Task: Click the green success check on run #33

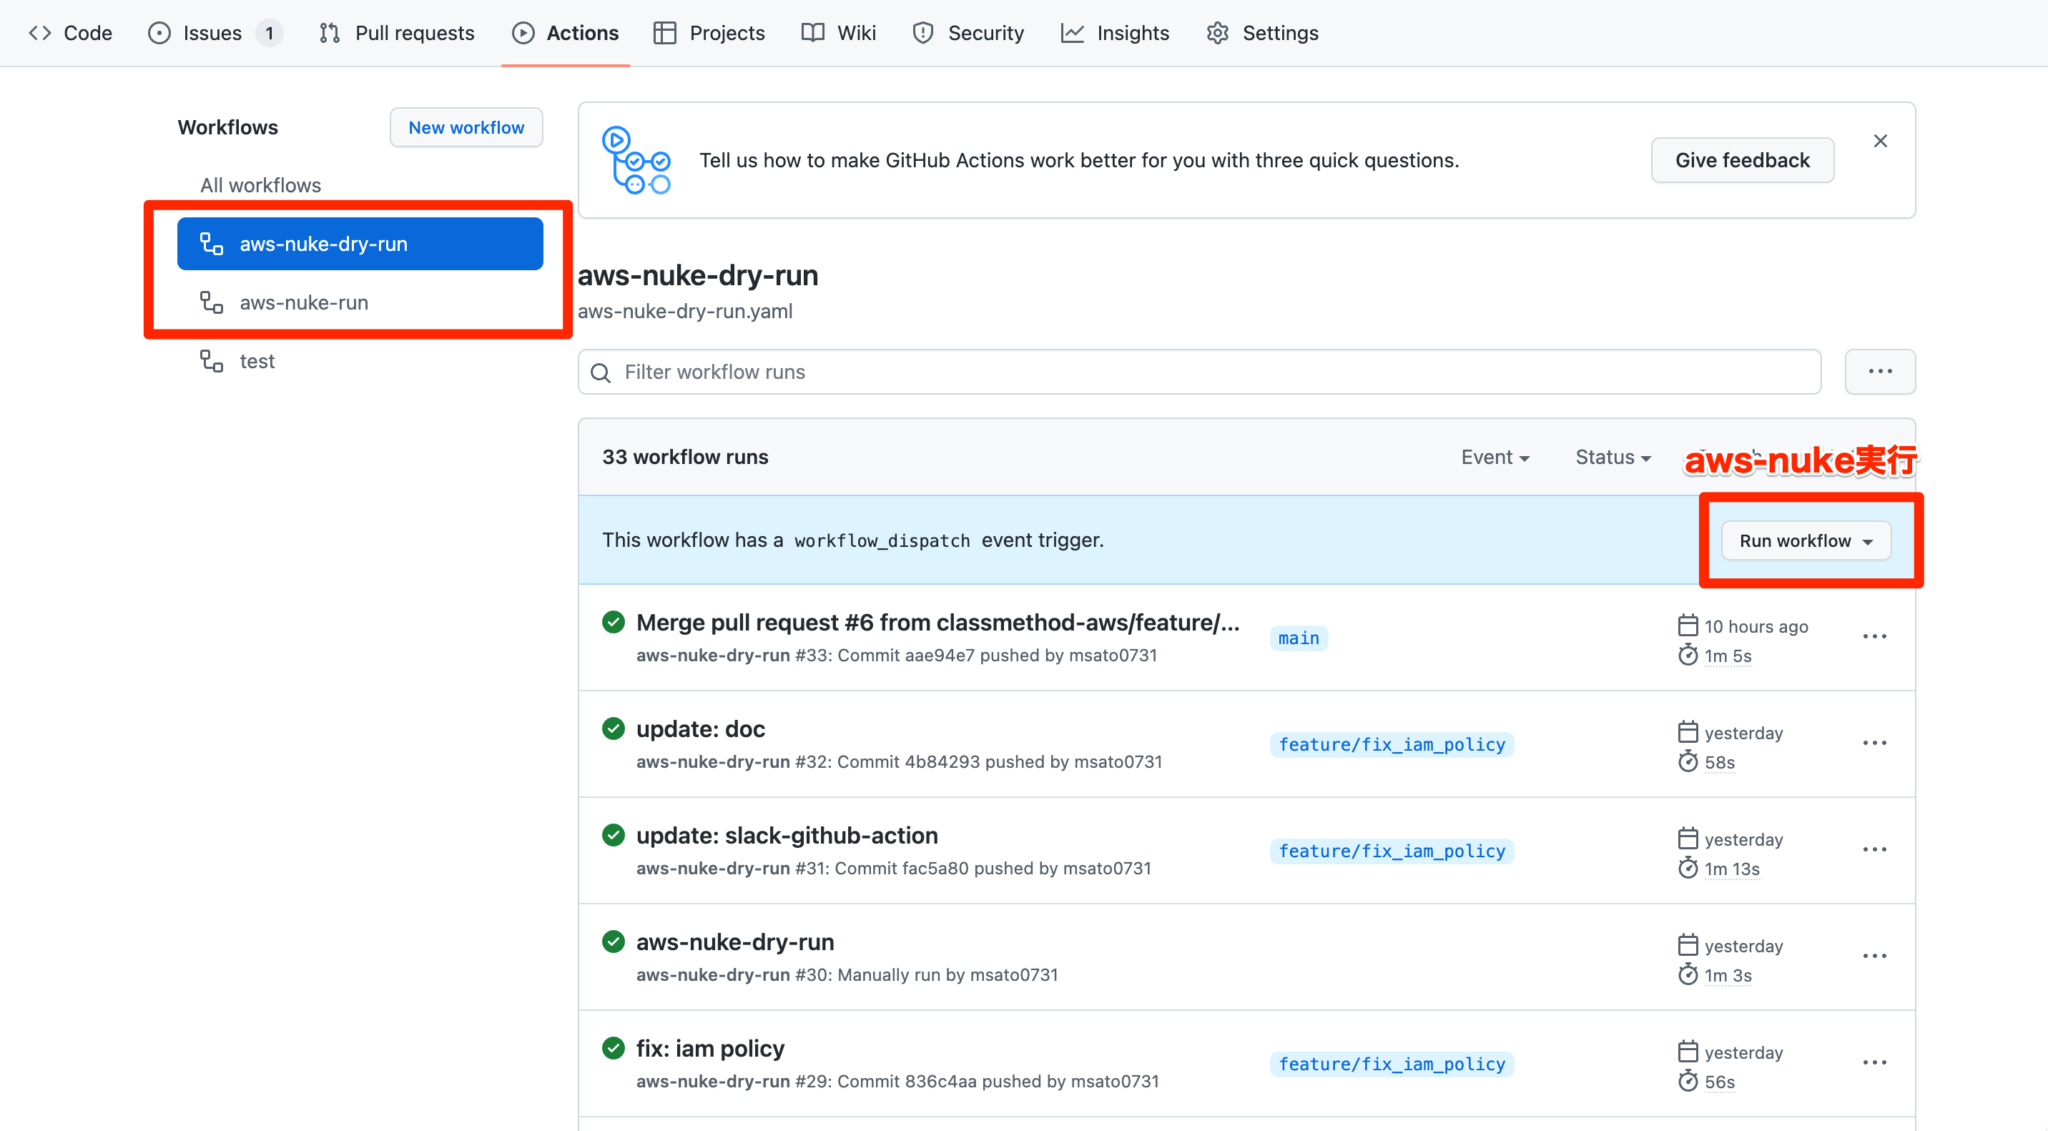Action: (613, 621)
